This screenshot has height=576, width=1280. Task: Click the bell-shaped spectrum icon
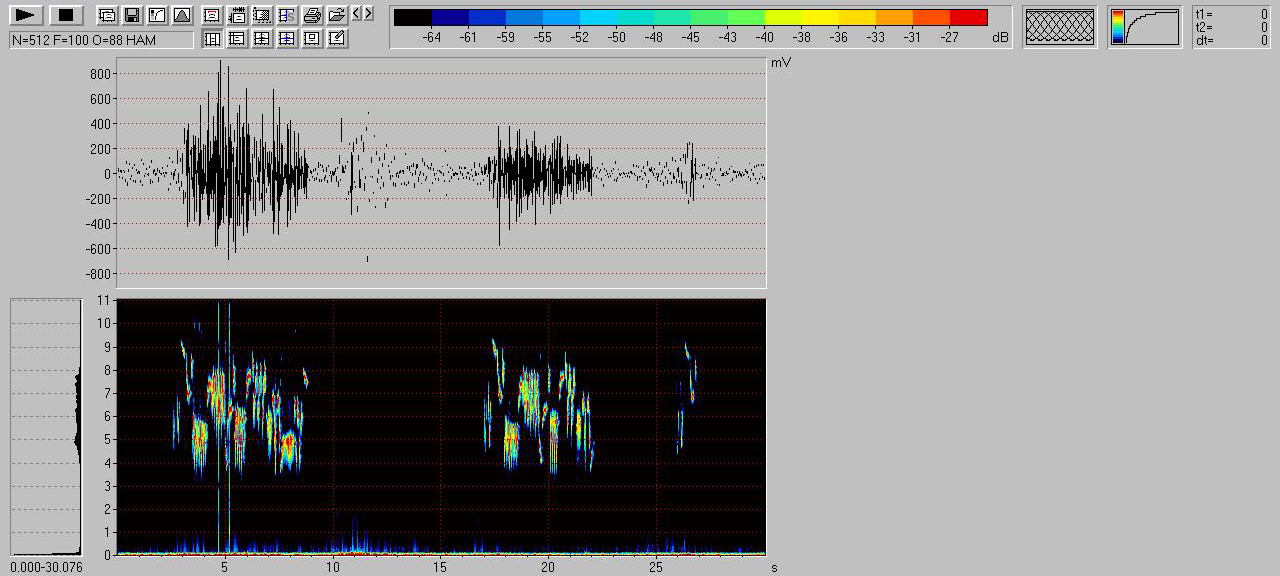(x=181, y=15)
